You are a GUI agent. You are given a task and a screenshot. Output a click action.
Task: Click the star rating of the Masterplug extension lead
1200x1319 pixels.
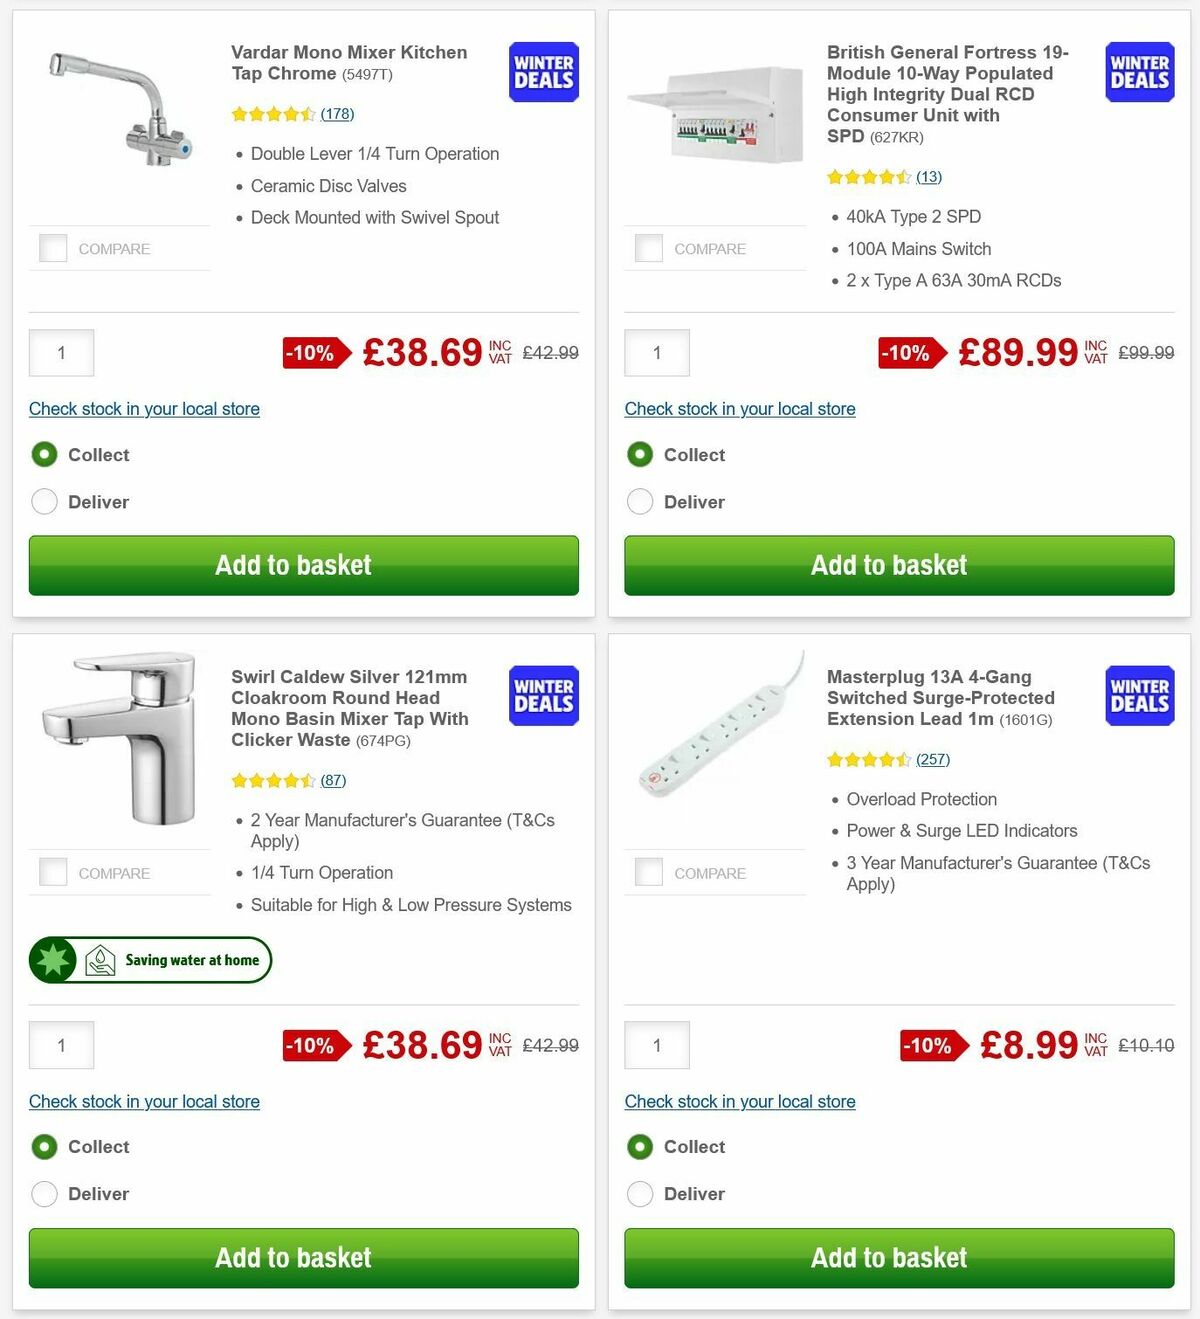coord(868,760)
